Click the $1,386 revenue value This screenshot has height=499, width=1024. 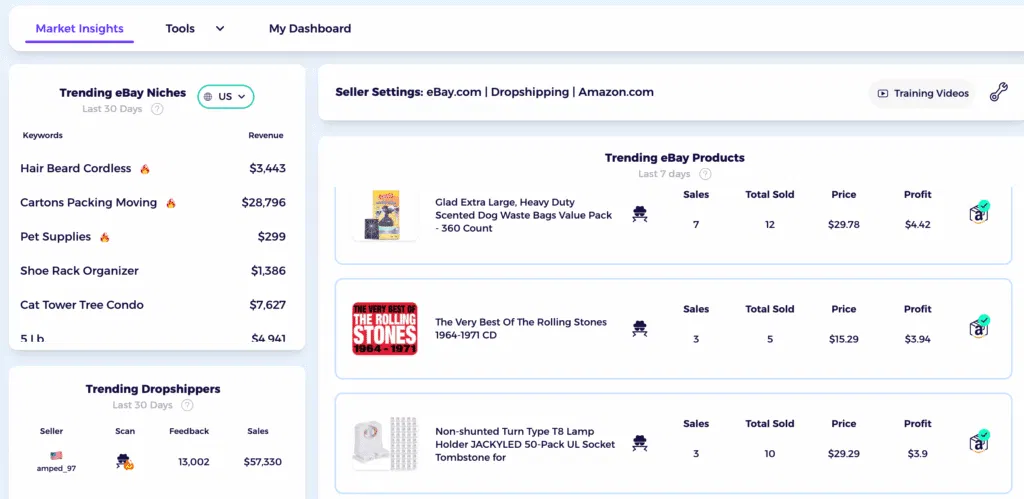pyautogui.click(x=268, y=270)
